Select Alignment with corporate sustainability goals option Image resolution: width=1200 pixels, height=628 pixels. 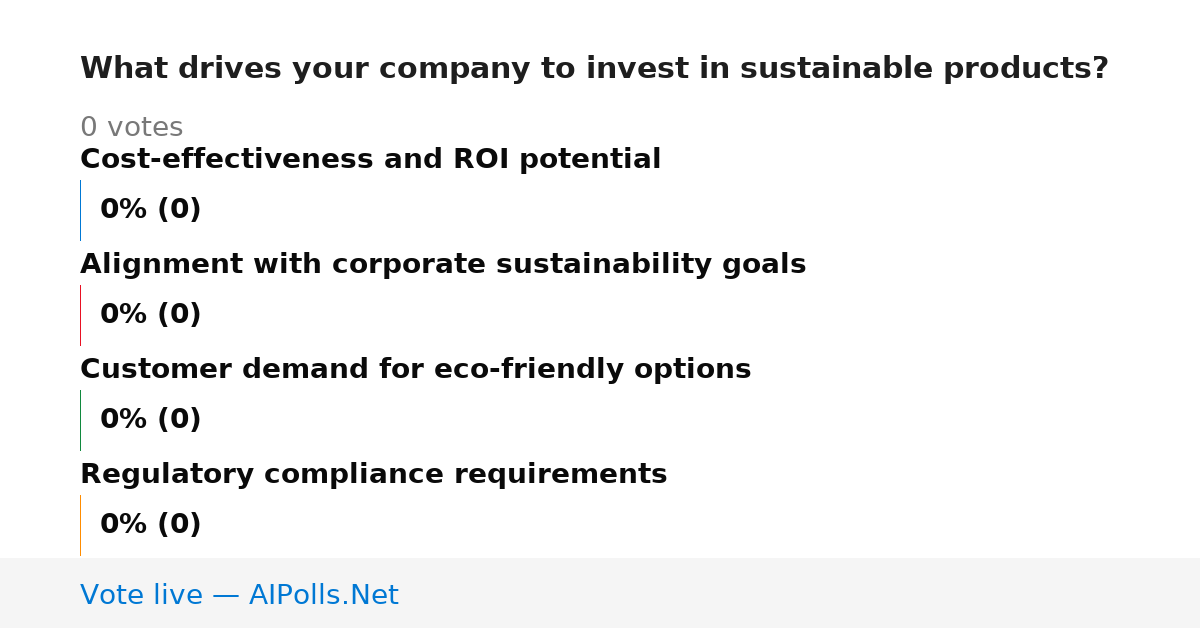point(443,265)
